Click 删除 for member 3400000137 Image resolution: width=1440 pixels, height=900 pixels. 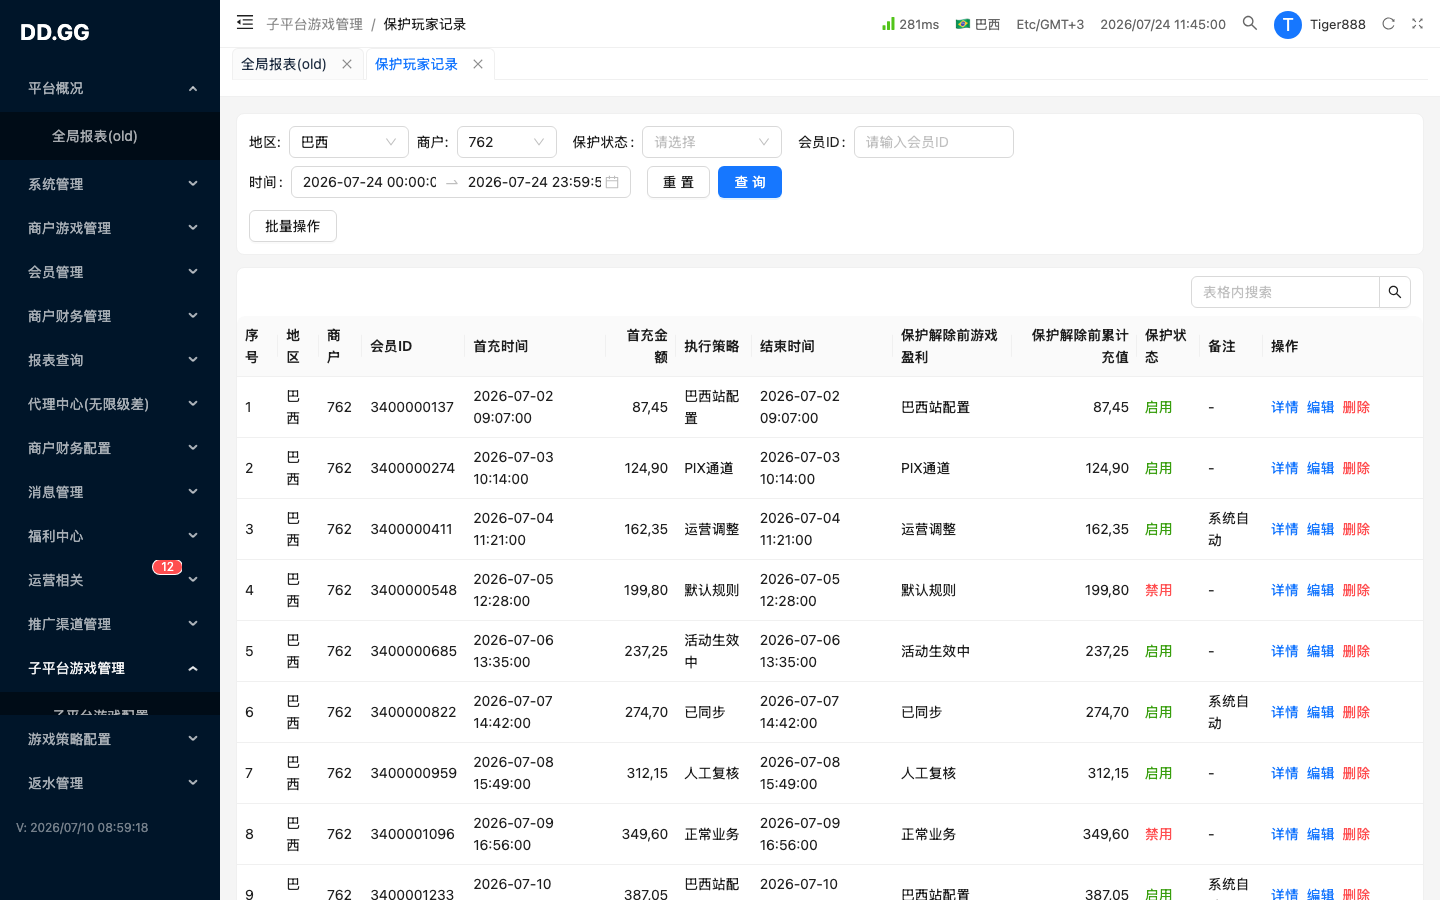tap(1356, 407)
